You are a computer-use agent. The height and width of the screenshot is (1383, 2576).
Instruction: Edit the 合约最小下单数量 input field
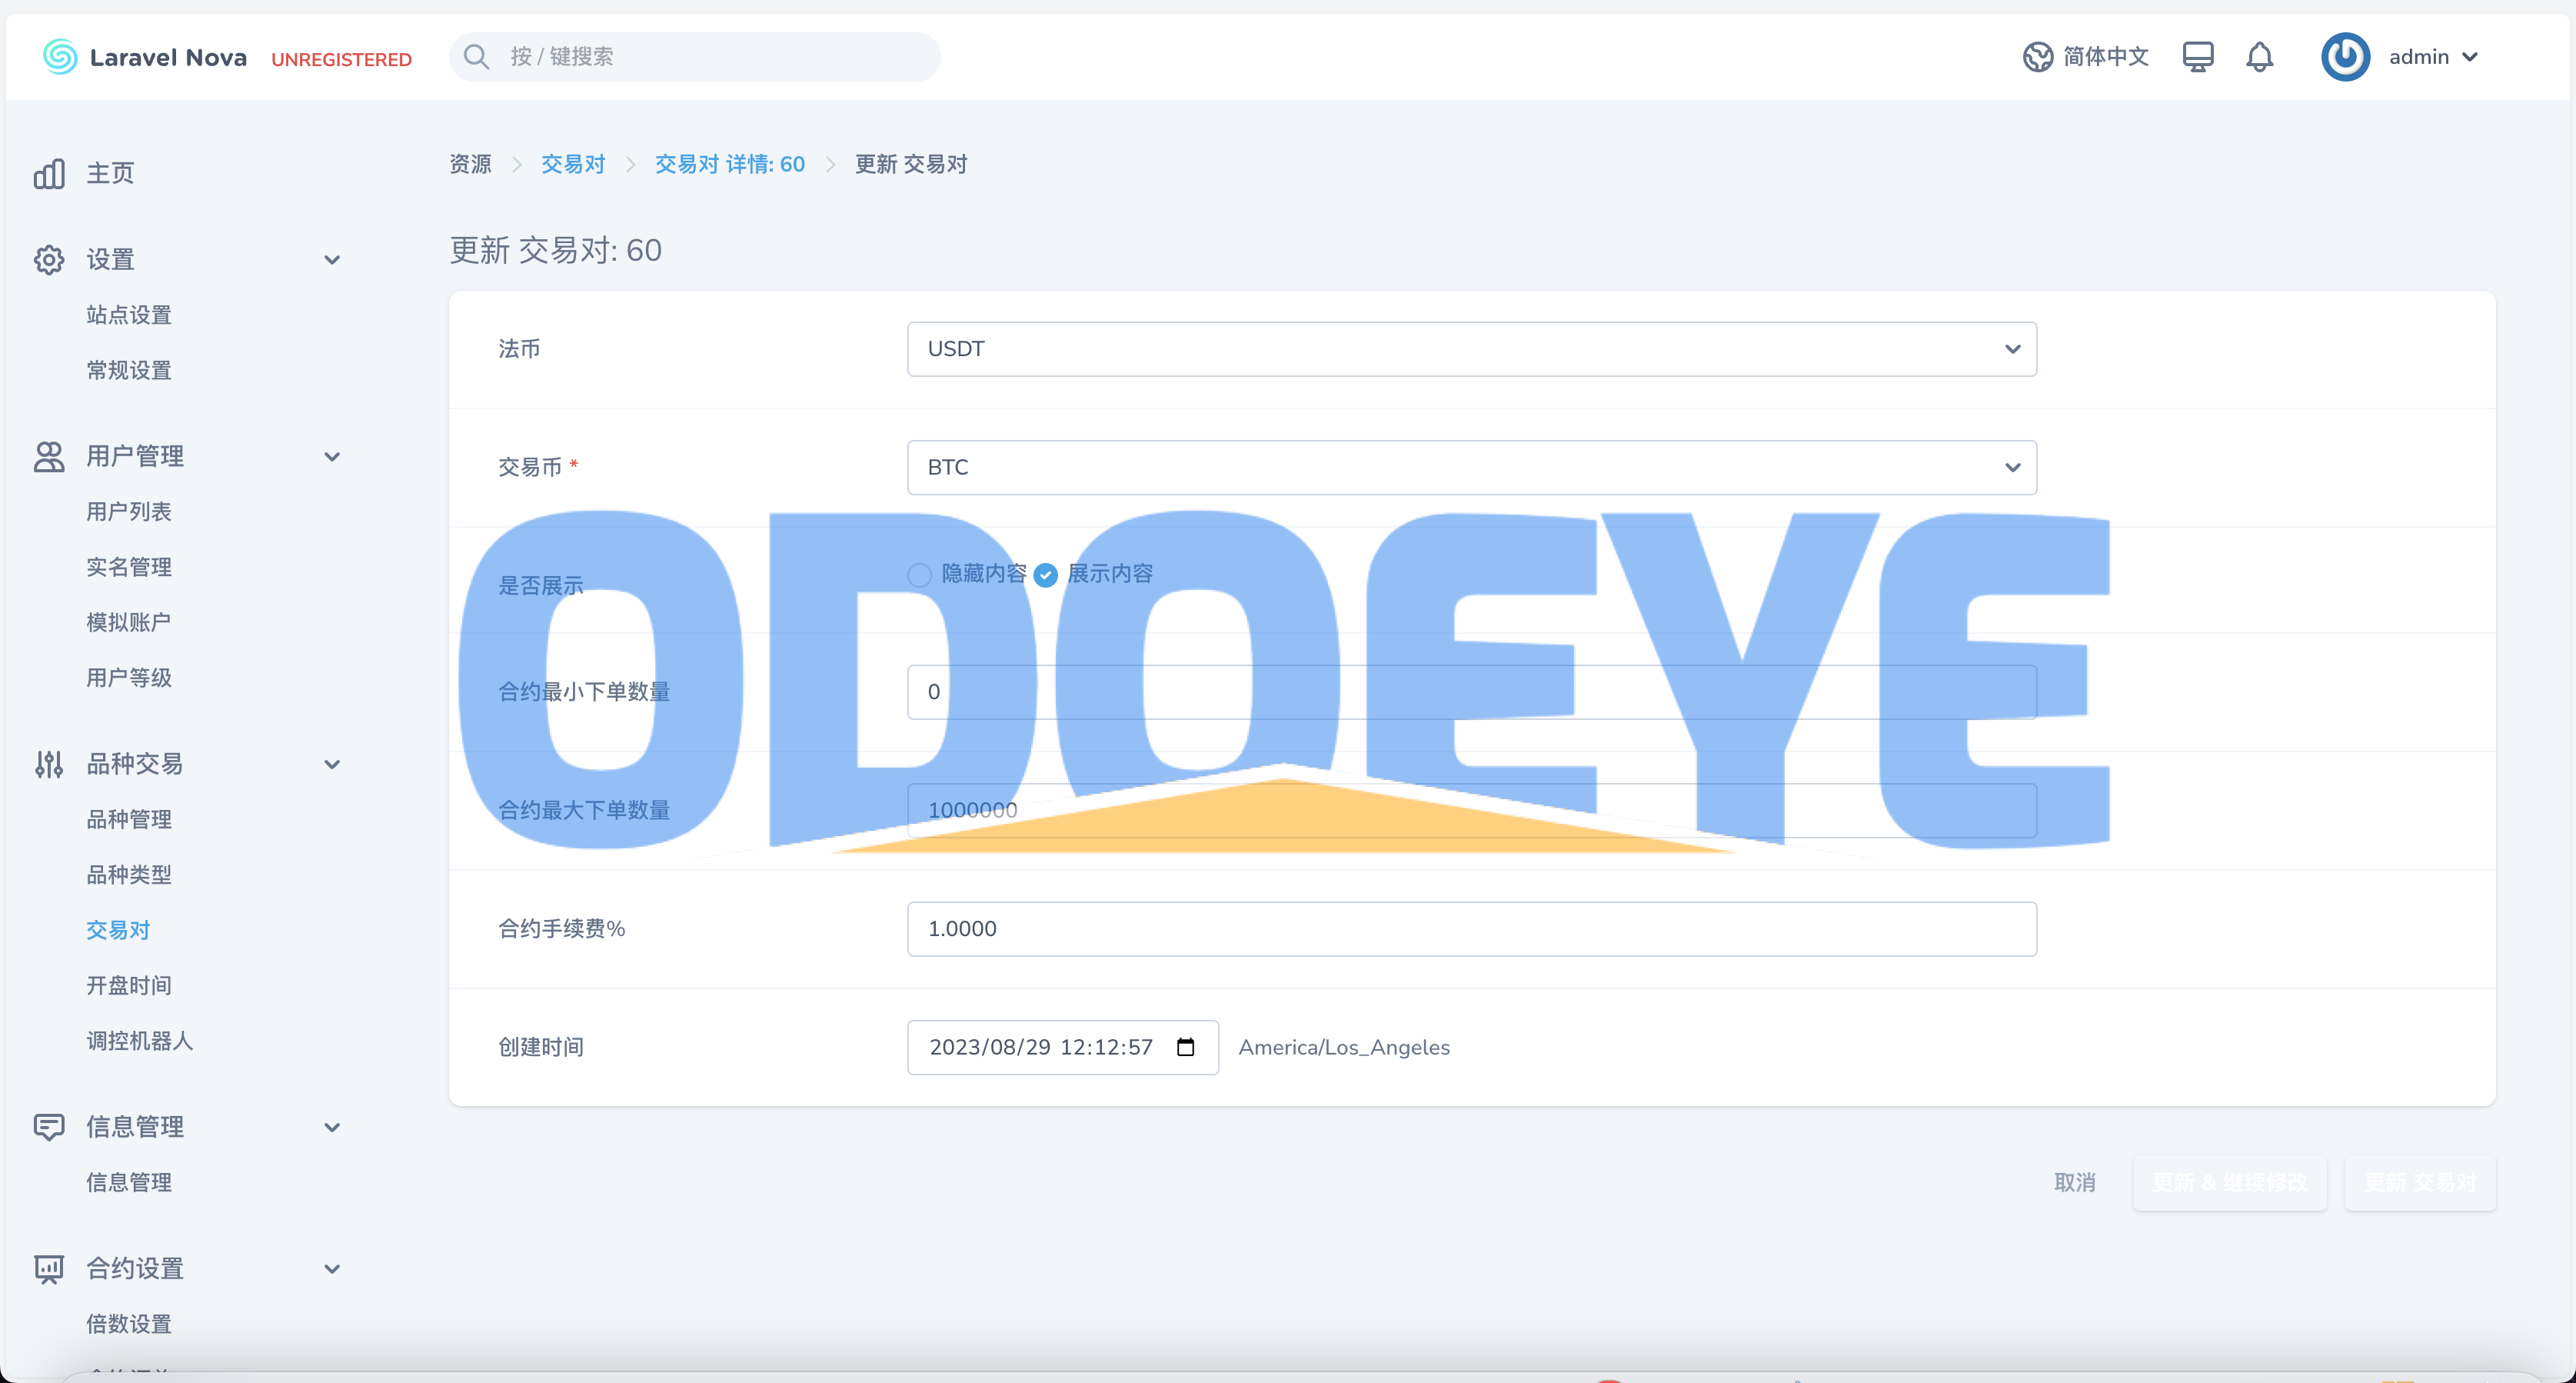tap(1469, 690)
